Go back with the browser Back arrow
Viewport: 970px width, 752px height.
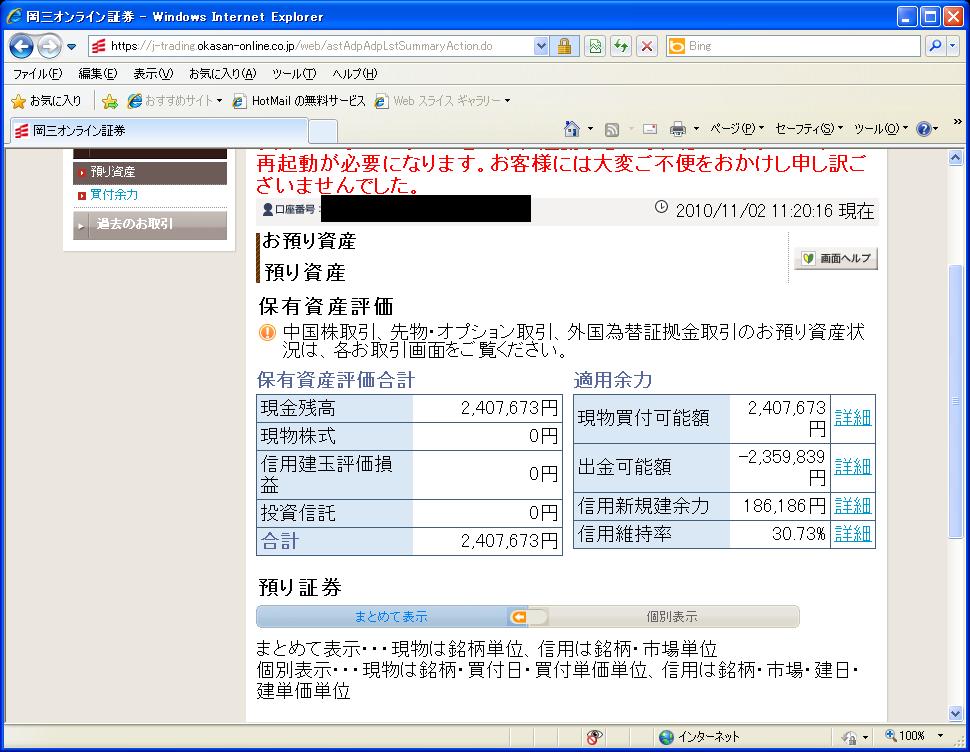(x=21, y=46)
